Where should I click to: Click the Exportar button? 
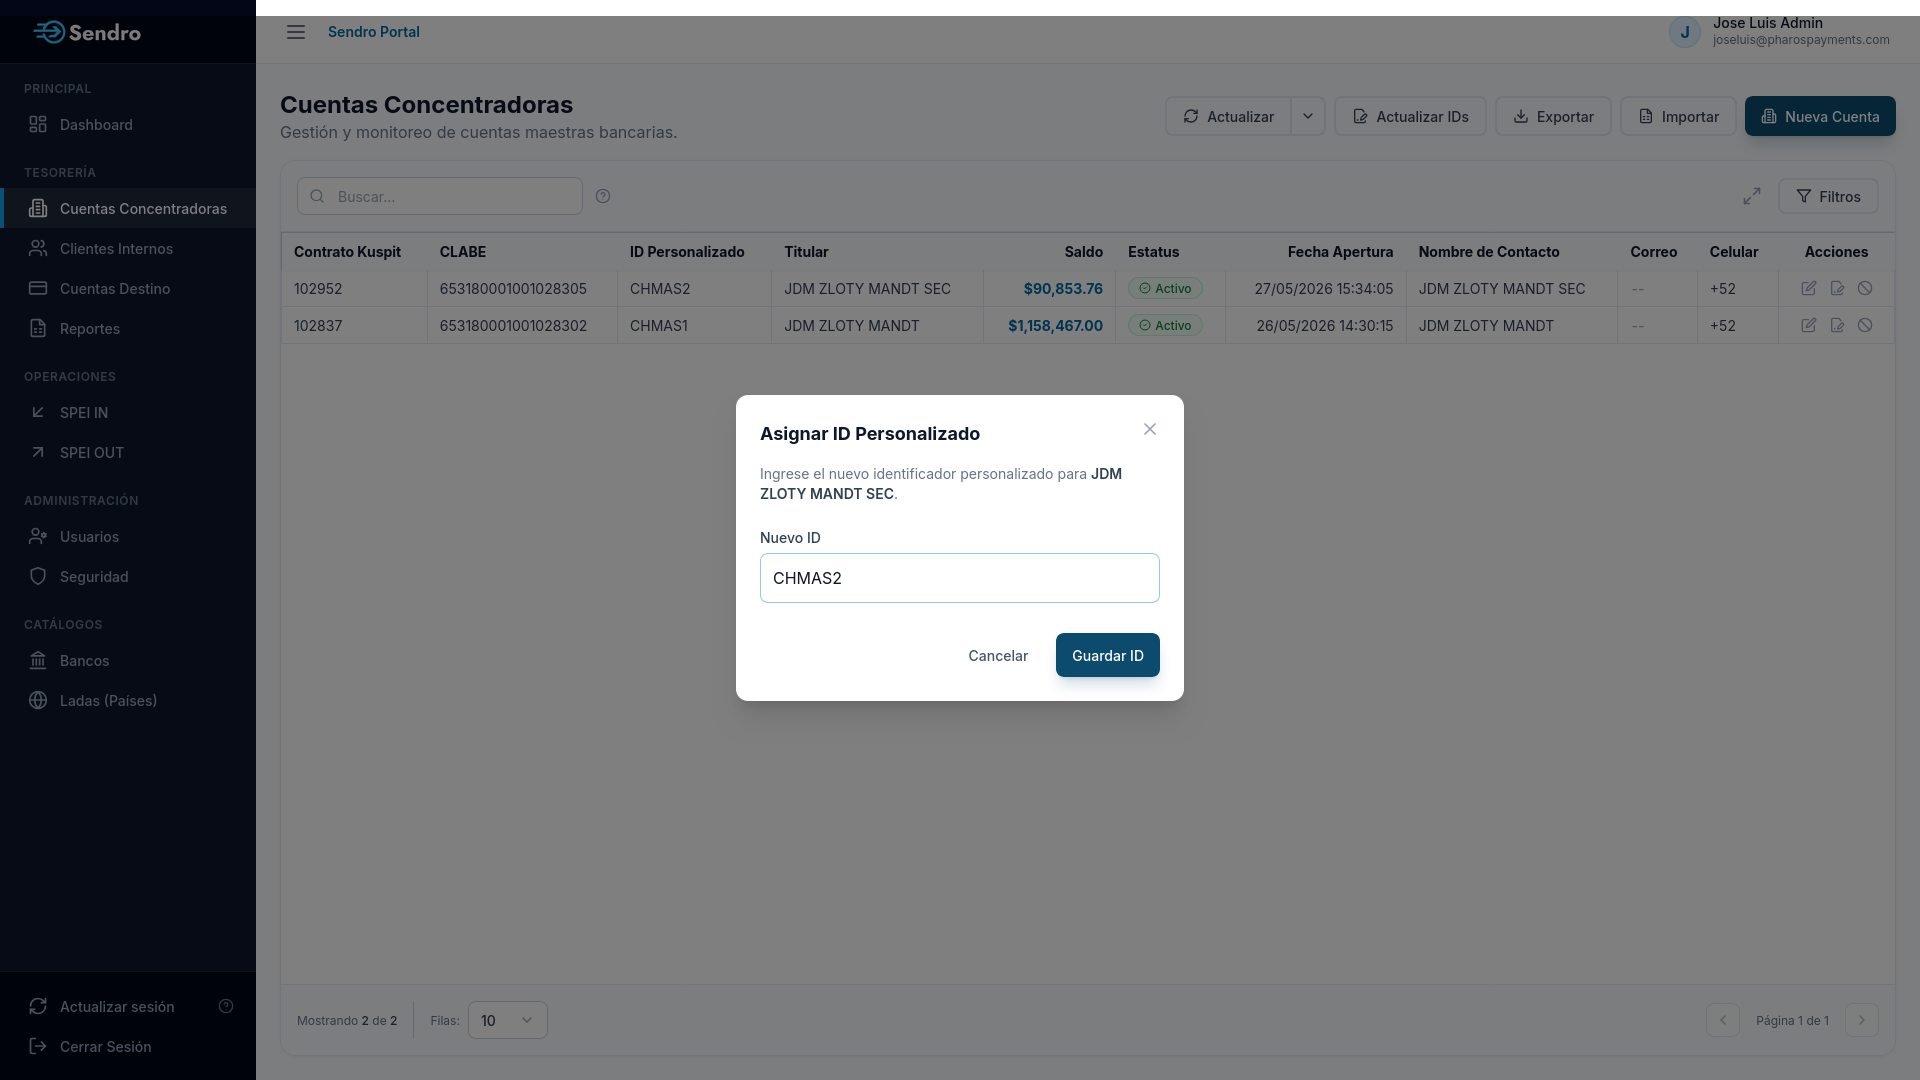1553,116
